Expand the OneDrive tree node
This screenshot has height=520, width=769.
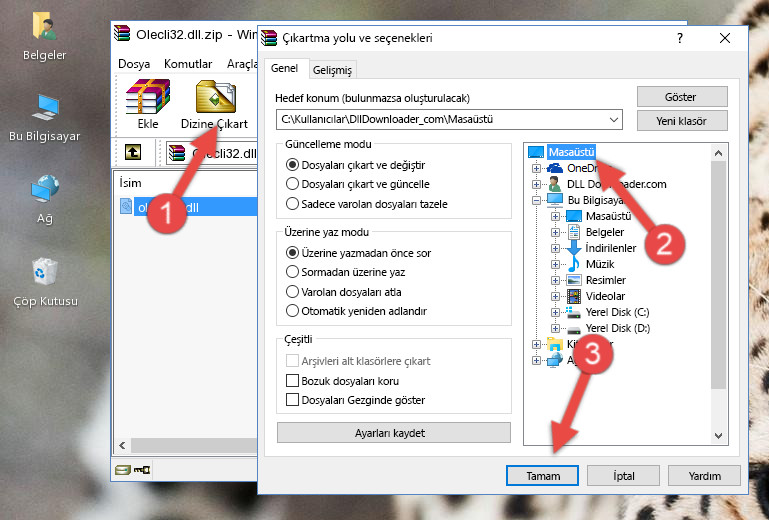pyautogui.click(x=536, y=168)
